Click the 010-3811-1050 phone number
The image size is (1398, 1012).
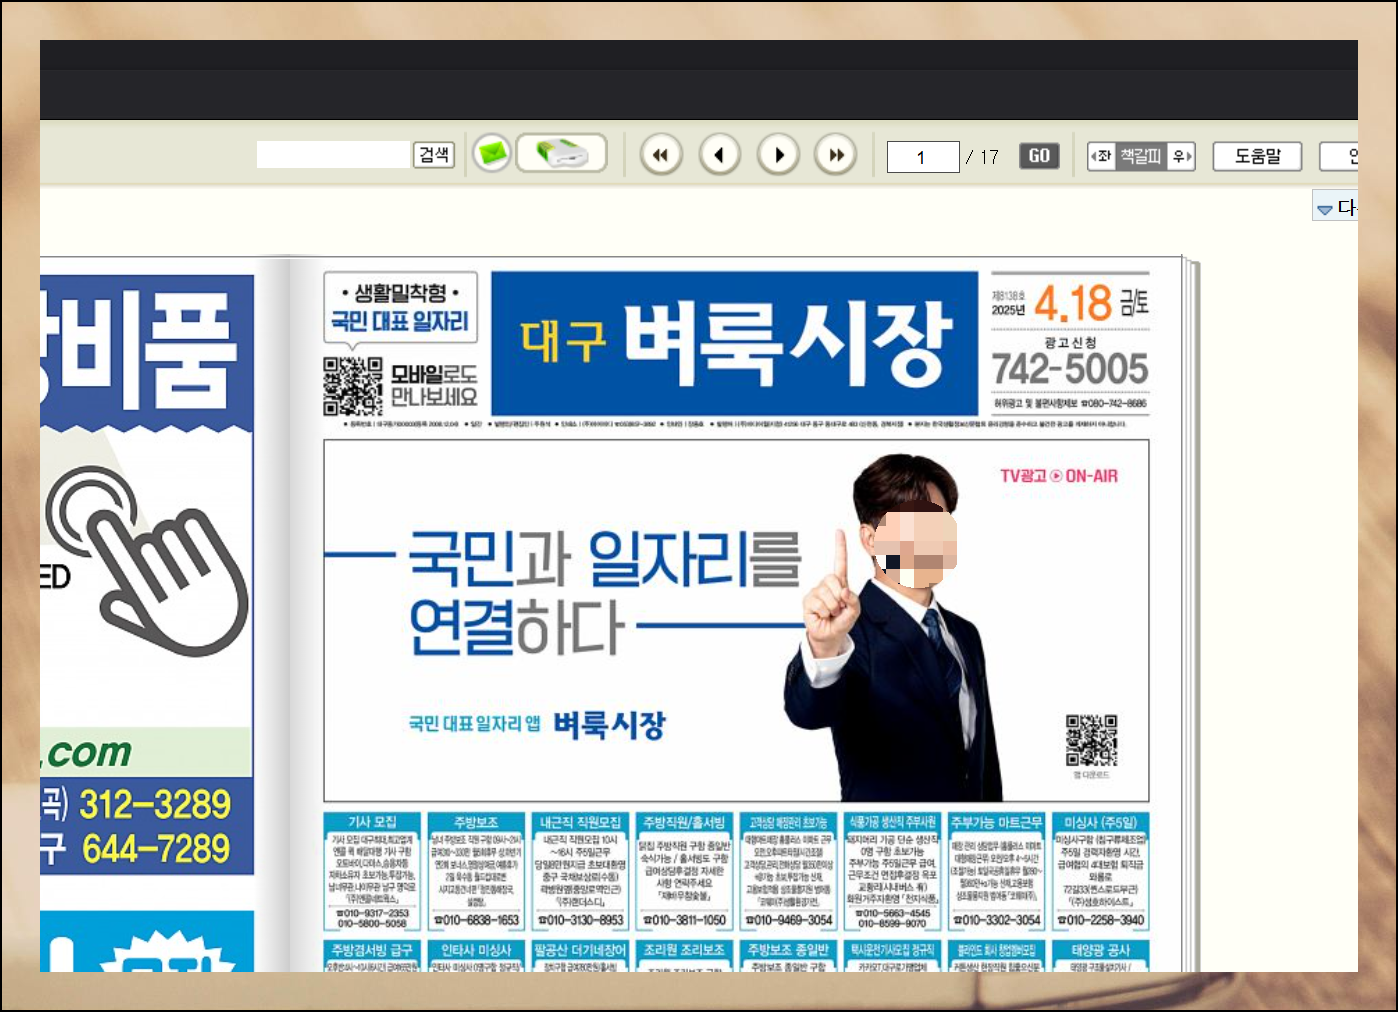(685, 920)
